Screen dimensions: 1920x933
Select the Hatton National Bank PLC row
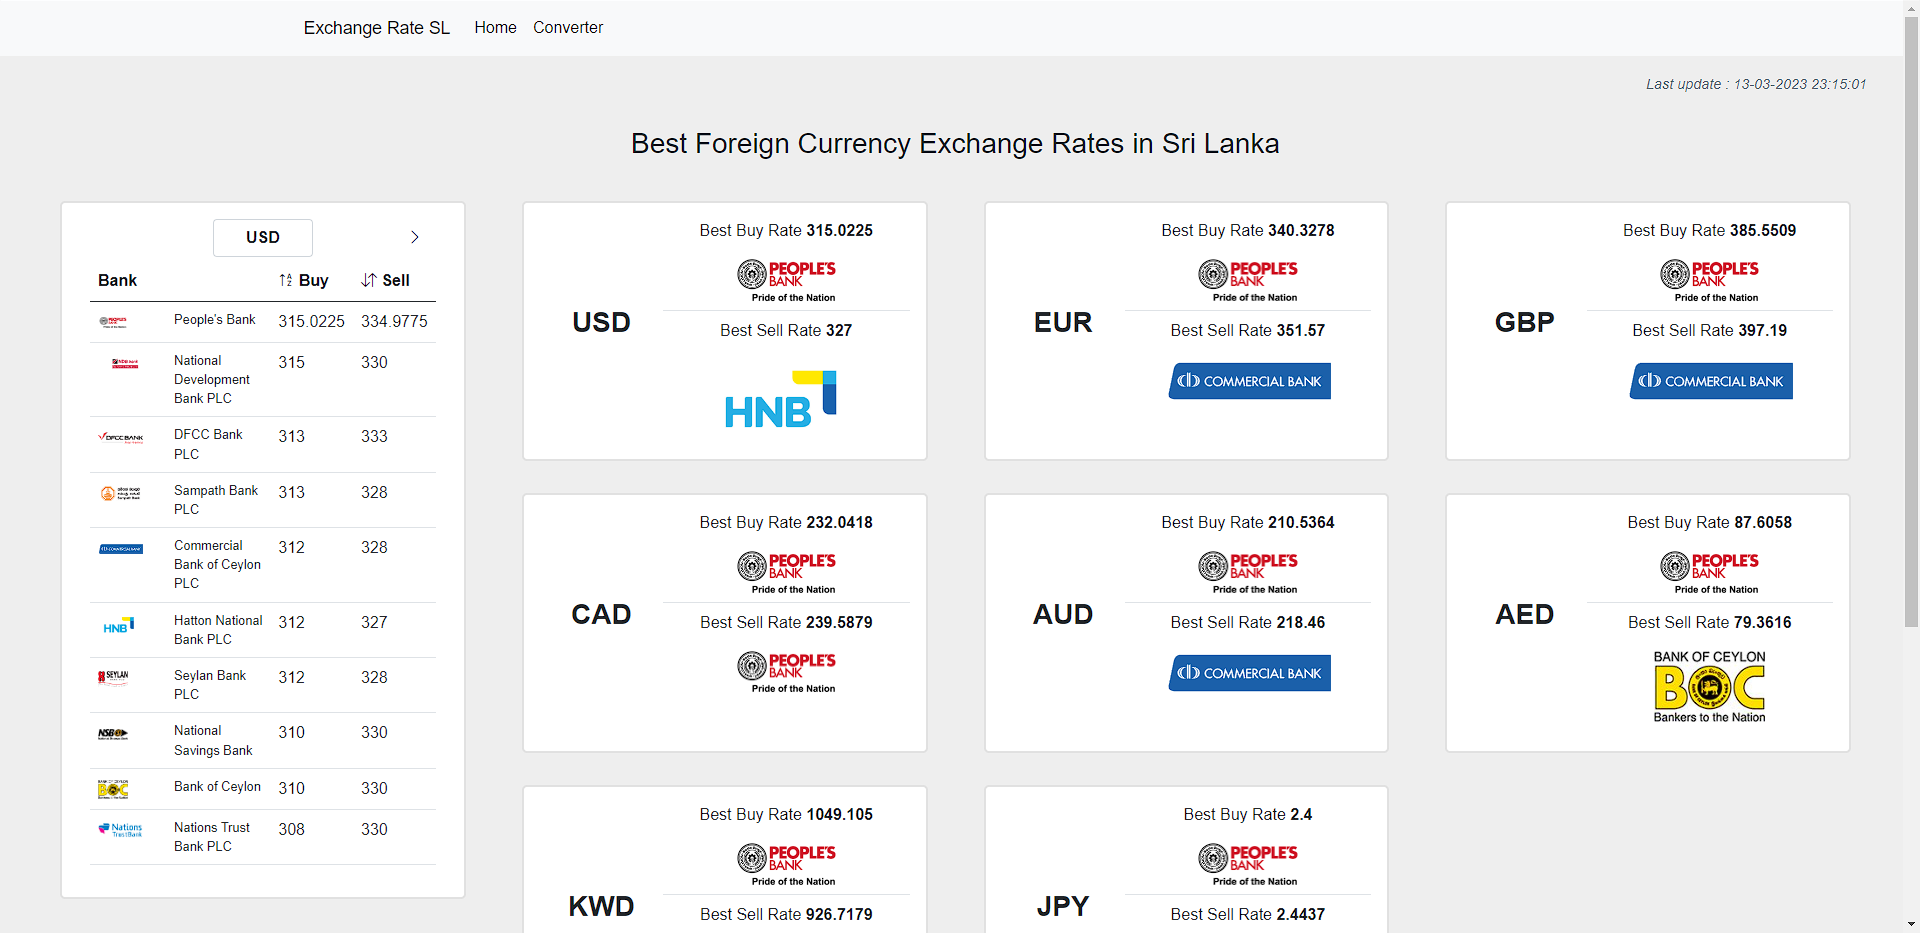point(263,630)
